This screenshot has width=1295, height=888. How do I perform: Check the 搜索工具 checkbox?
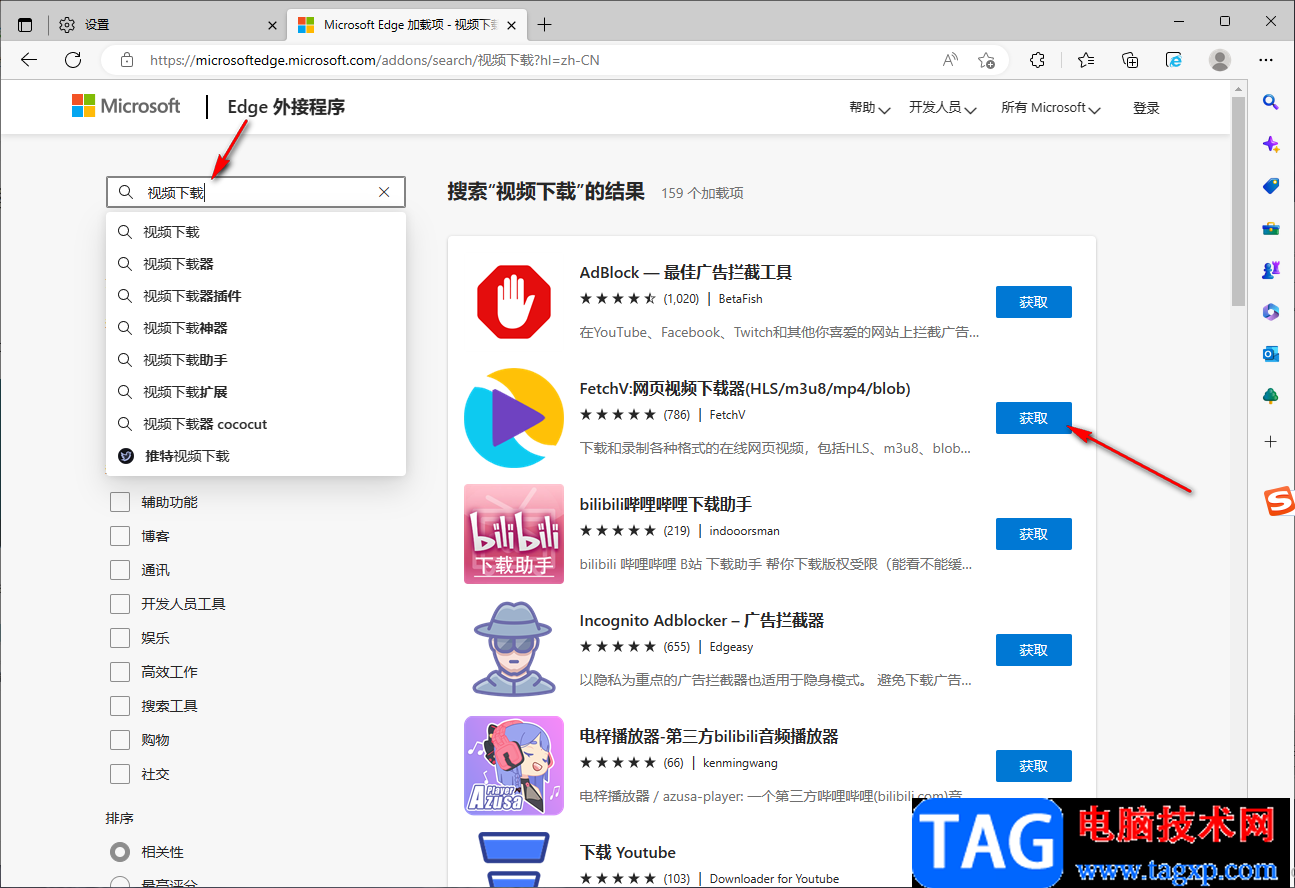point(120,706)
